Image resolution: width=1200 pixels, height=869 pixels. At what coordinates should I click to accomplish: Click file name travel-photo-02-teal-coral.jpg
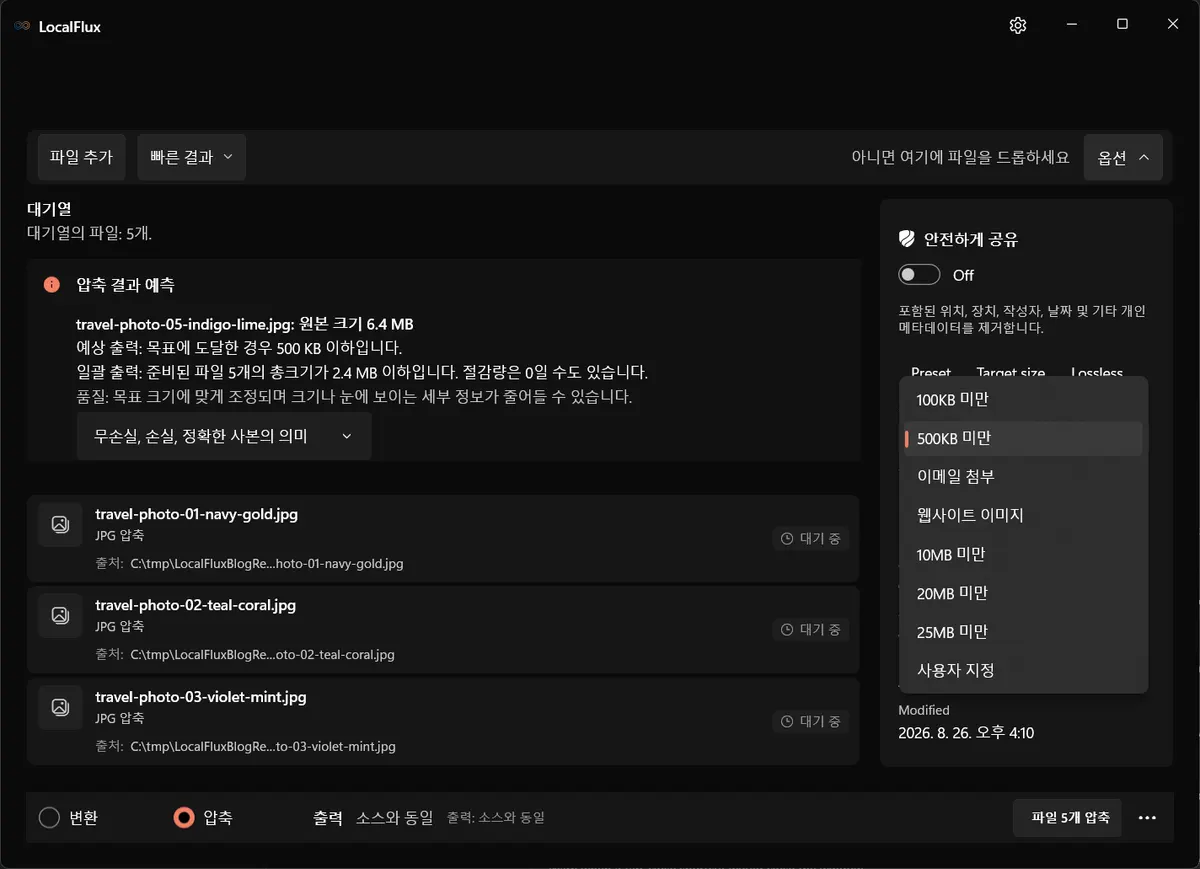195,605
